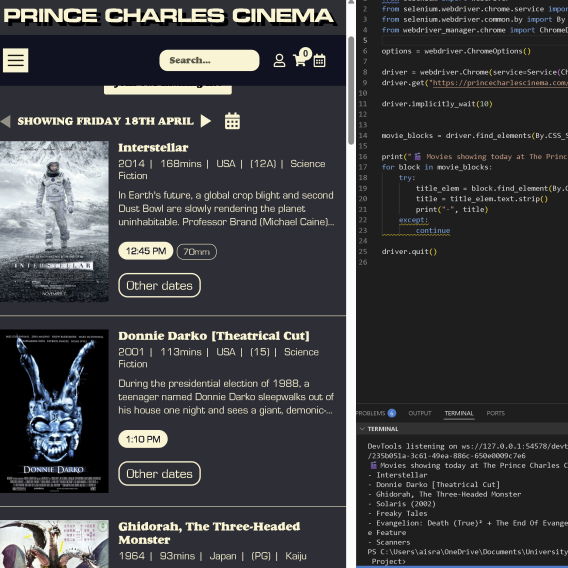Click 'Scanners' in terminal output
This screenshot has width=568, height=568.
point(393,542)
